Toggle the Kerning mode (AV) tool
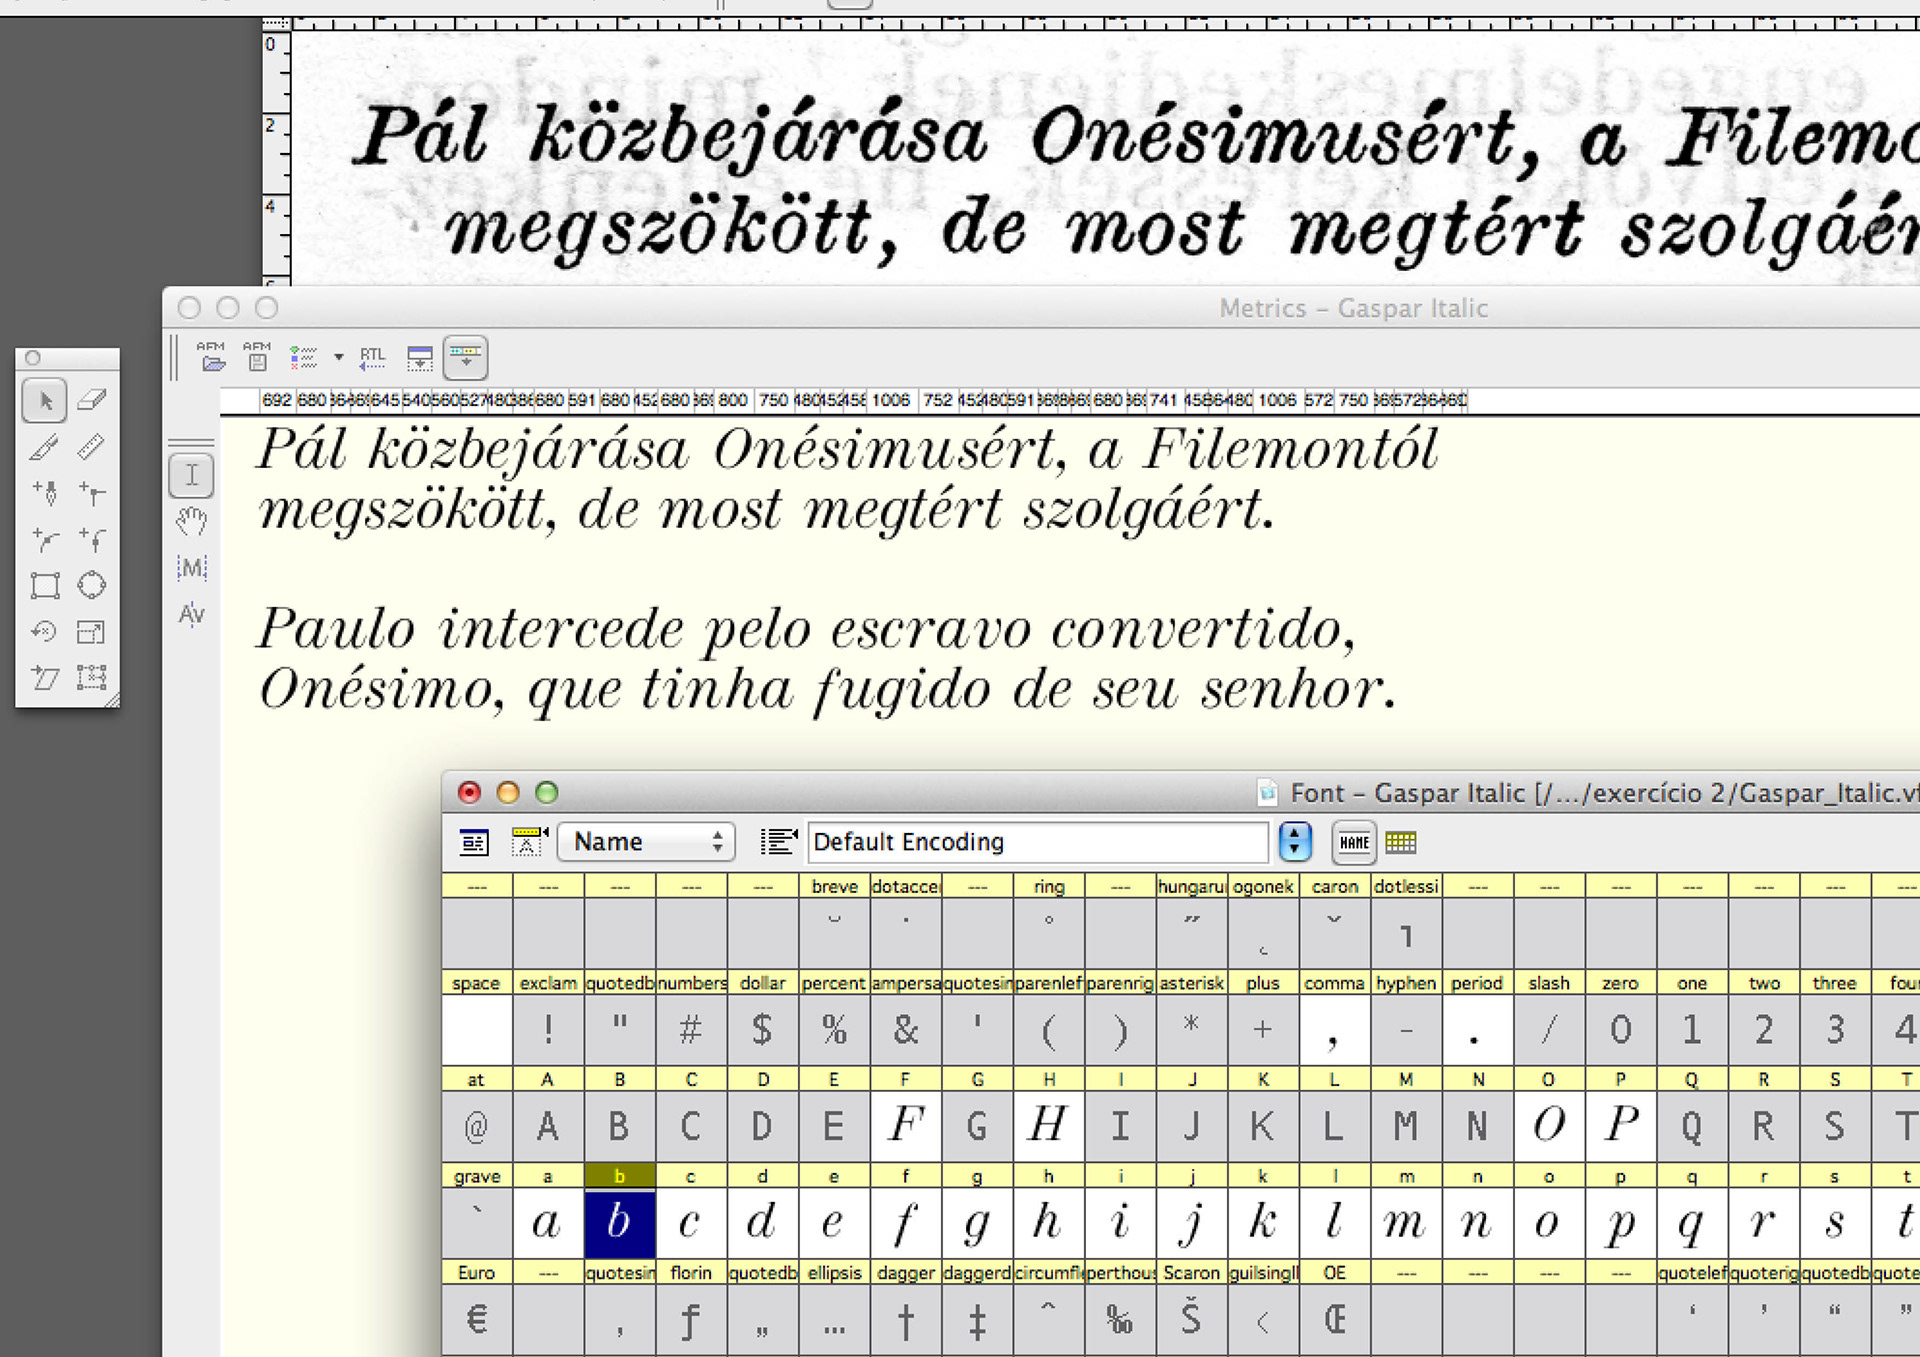 191,614
